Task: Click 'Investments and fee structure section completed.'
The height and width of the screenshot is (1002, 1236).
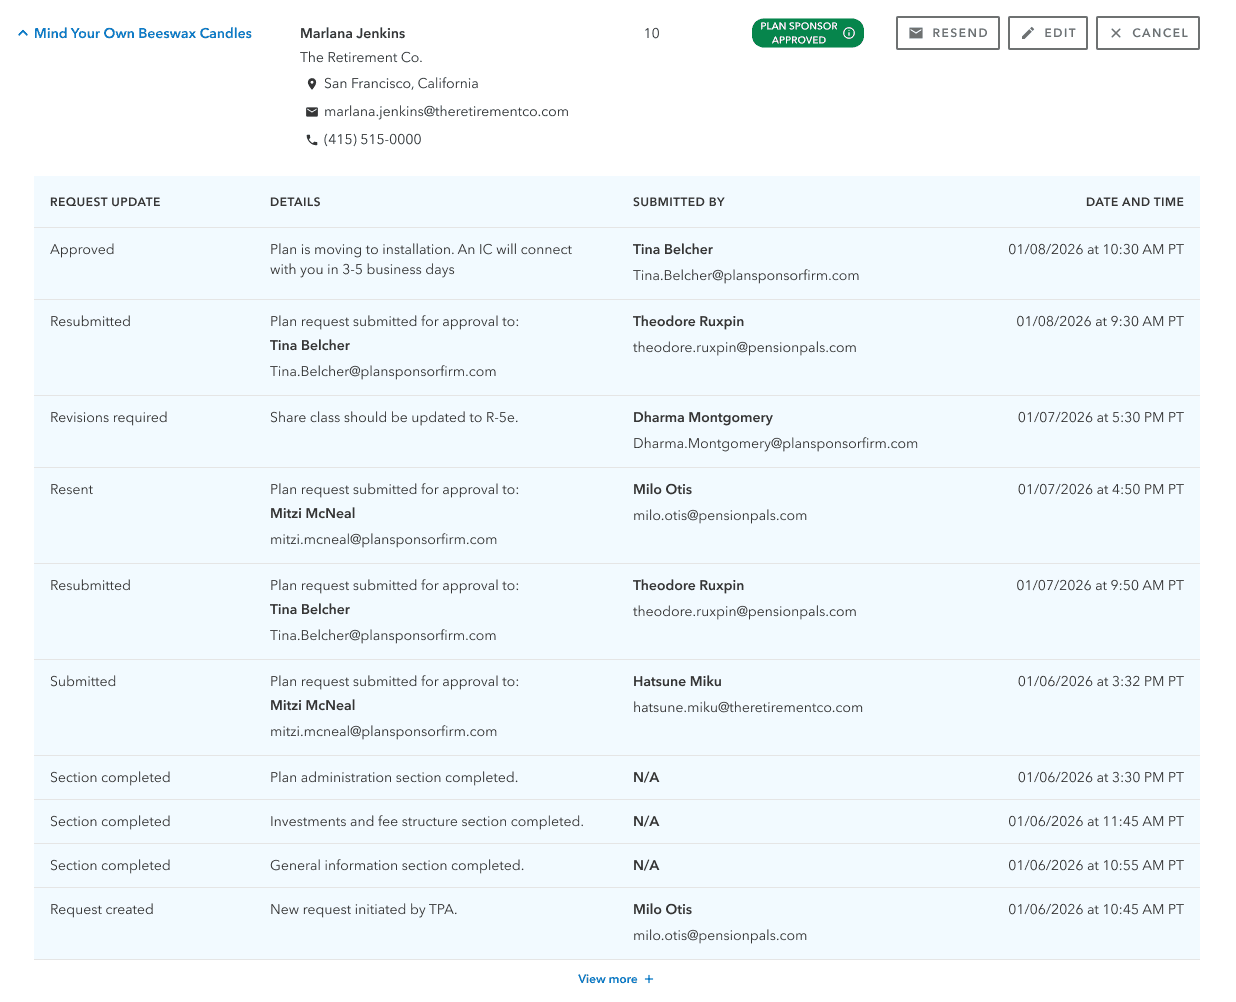Action: [x=427, y=822]
